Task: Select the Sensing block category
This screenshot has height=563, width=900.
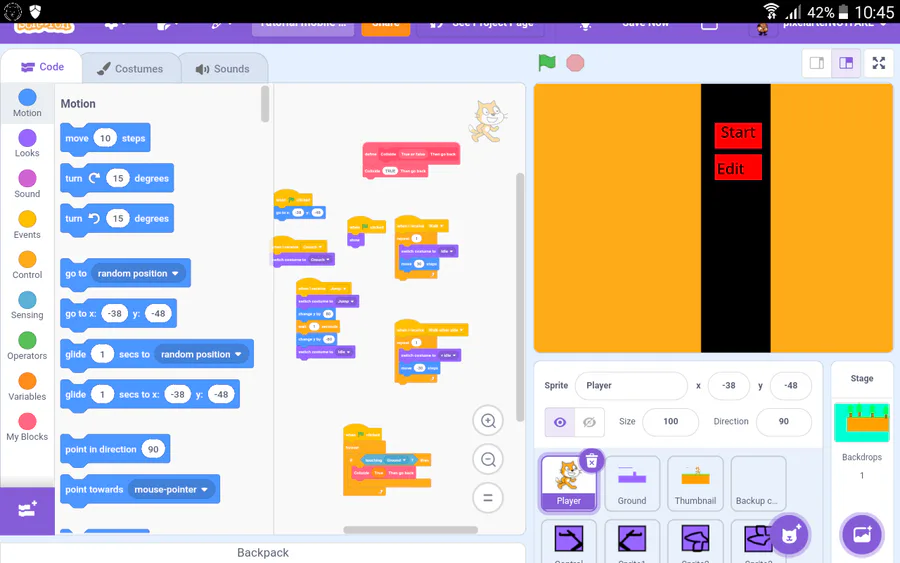Action: pos(27,306)
